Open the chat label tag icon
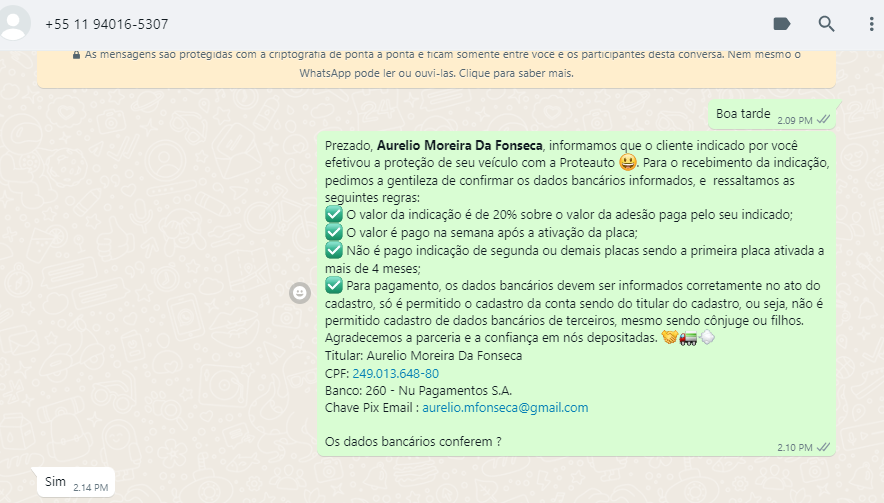This screenshot has height=503, width=884. tap(782, 24)
